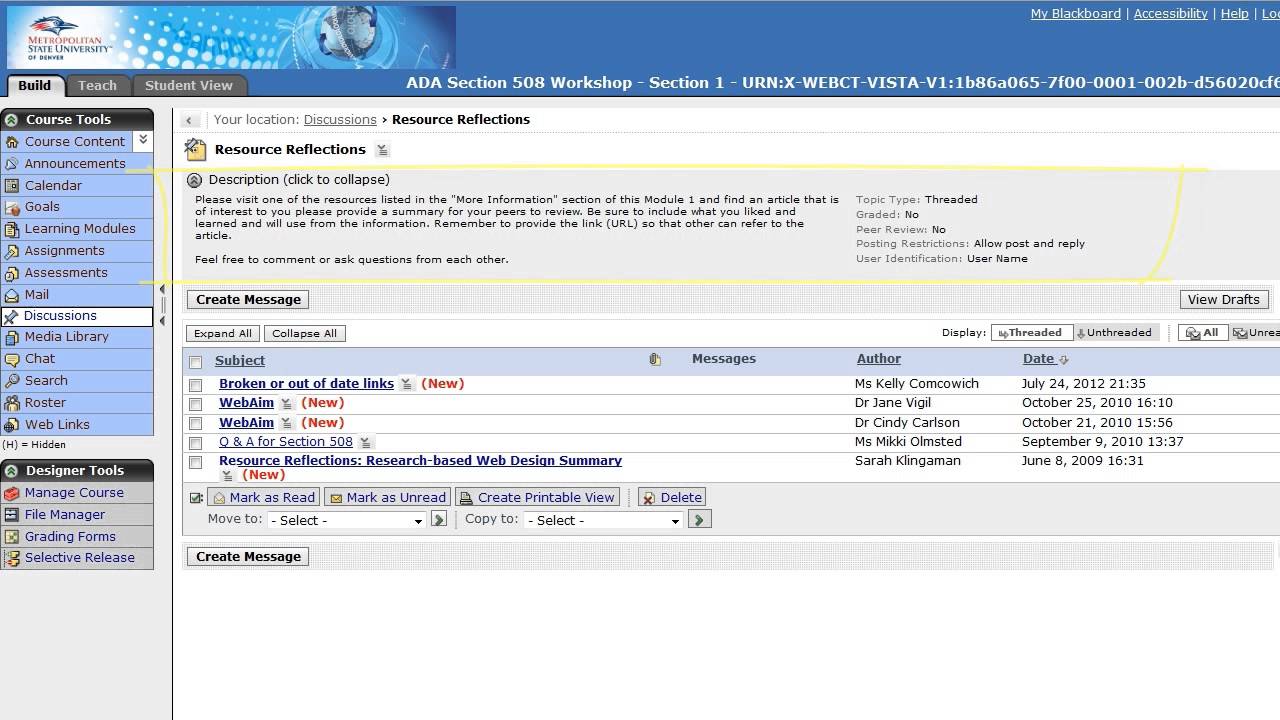The height and width of the screenshot is (720, 1280).
Task: Click the Delete button
Action: point(672,497)
